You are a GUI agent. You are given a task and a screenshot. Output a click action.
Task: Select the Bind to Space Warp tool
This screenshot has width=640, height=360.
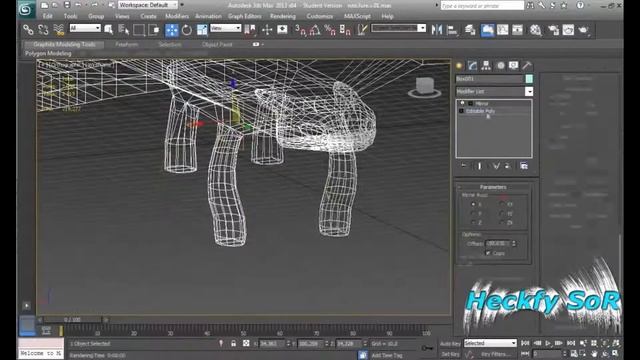tap(58, 30)
